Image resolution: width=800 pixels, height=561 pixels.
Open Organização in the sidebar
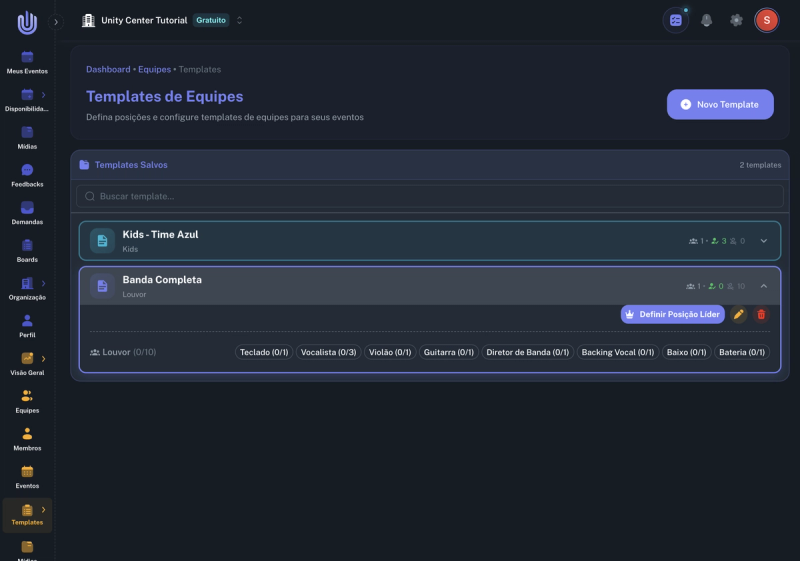click(x=27, y=289)
